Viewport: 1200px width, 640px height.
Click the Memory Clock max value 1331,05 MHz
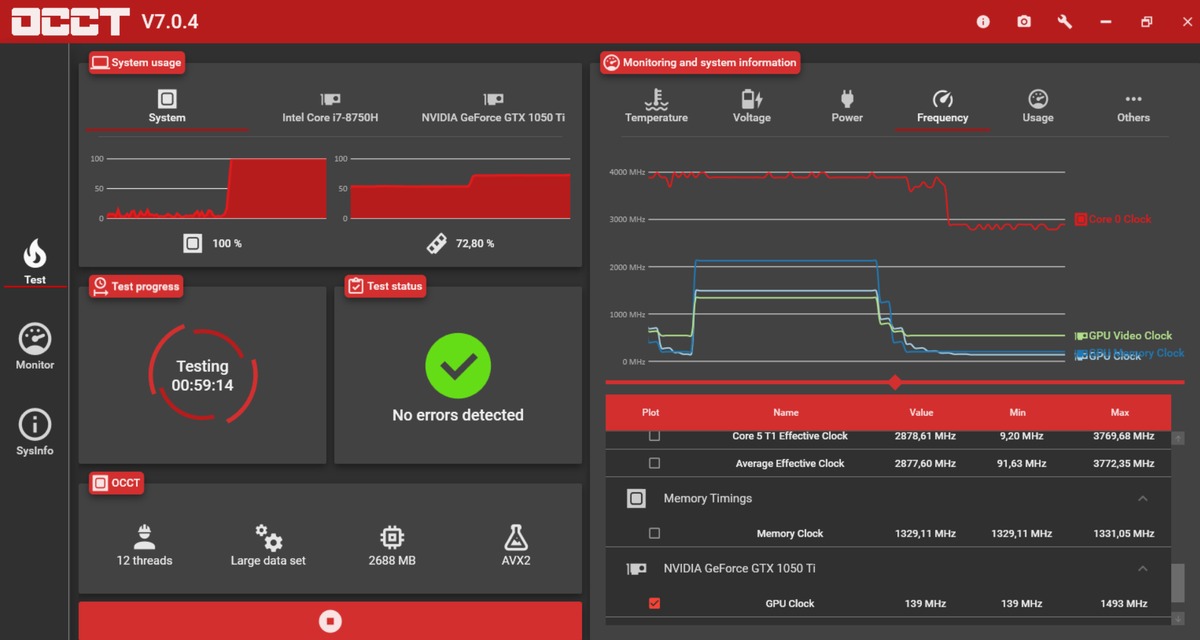pyautogui.click(x=1123, y=533)
